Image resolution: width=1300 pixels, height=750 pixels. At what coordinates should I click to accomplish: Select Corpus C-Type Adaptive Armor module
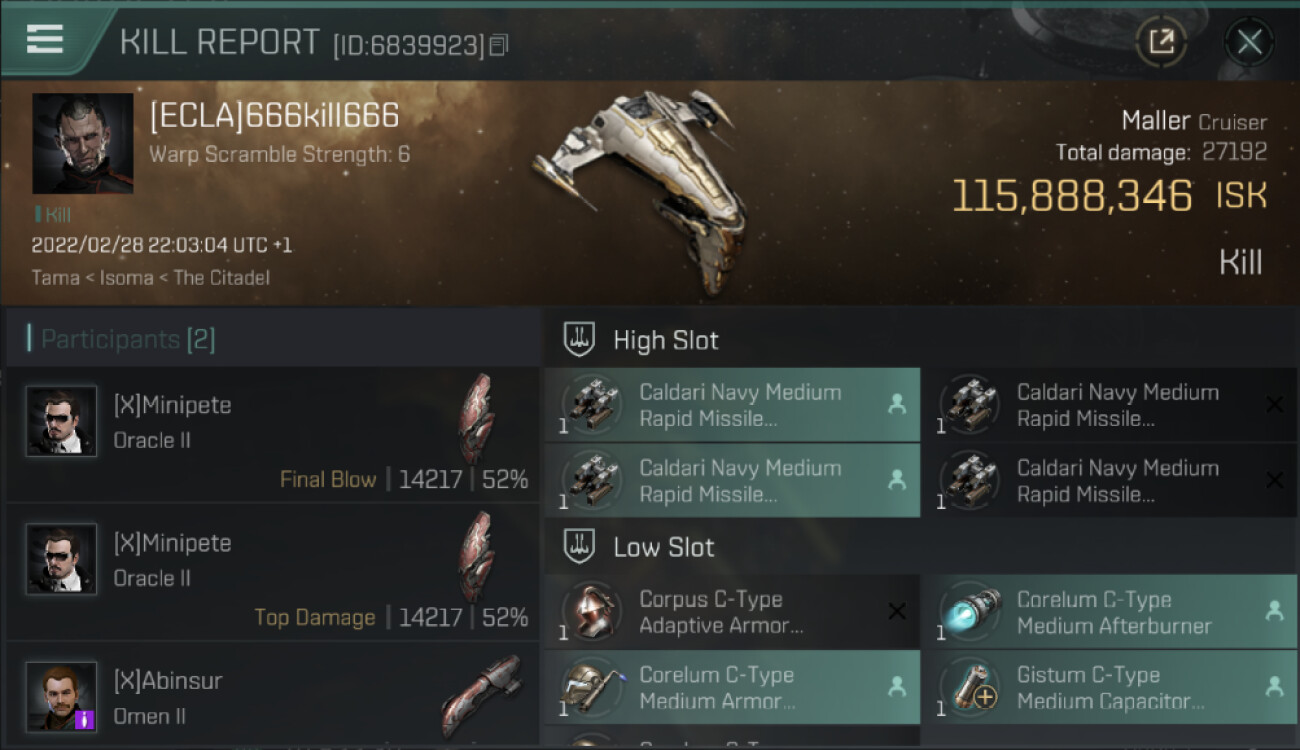tap(732, 612)
